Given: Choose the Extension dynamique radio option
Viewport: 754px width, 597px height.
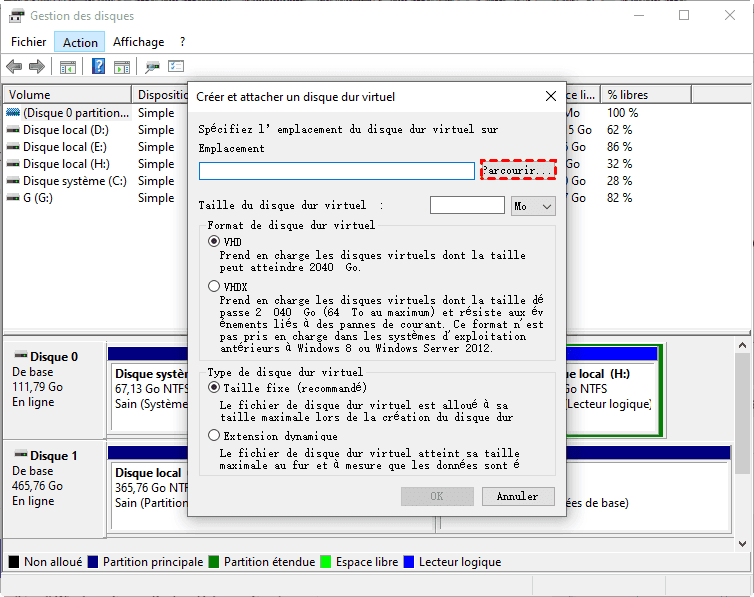Looking at the screenshot, I should pos(214,436).
